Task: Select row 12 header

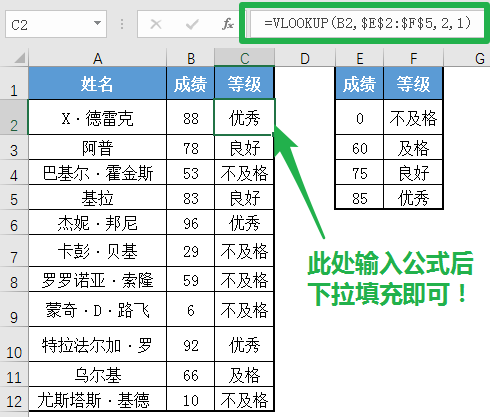Action: pos(14,399)
